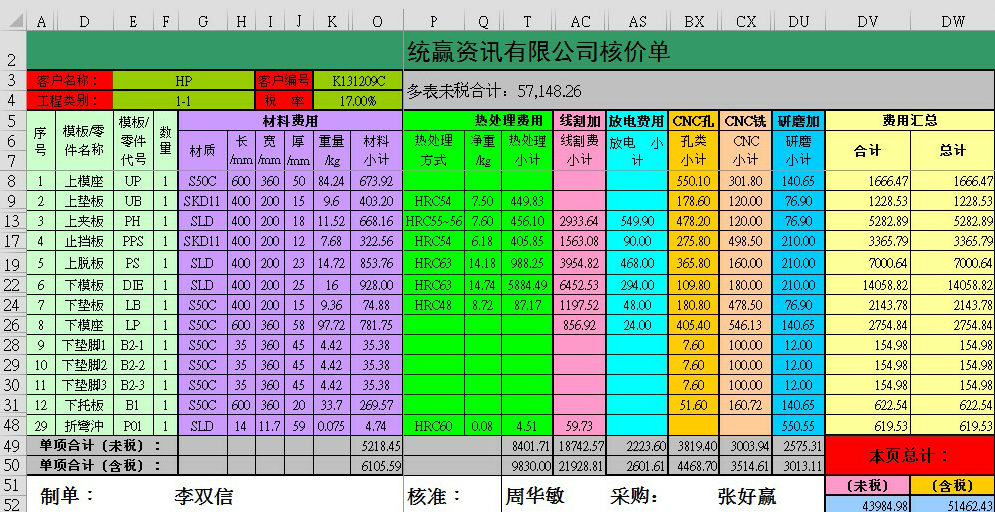
Task: Select the 上夹板 part name cell
Action: tap(84, 221)
